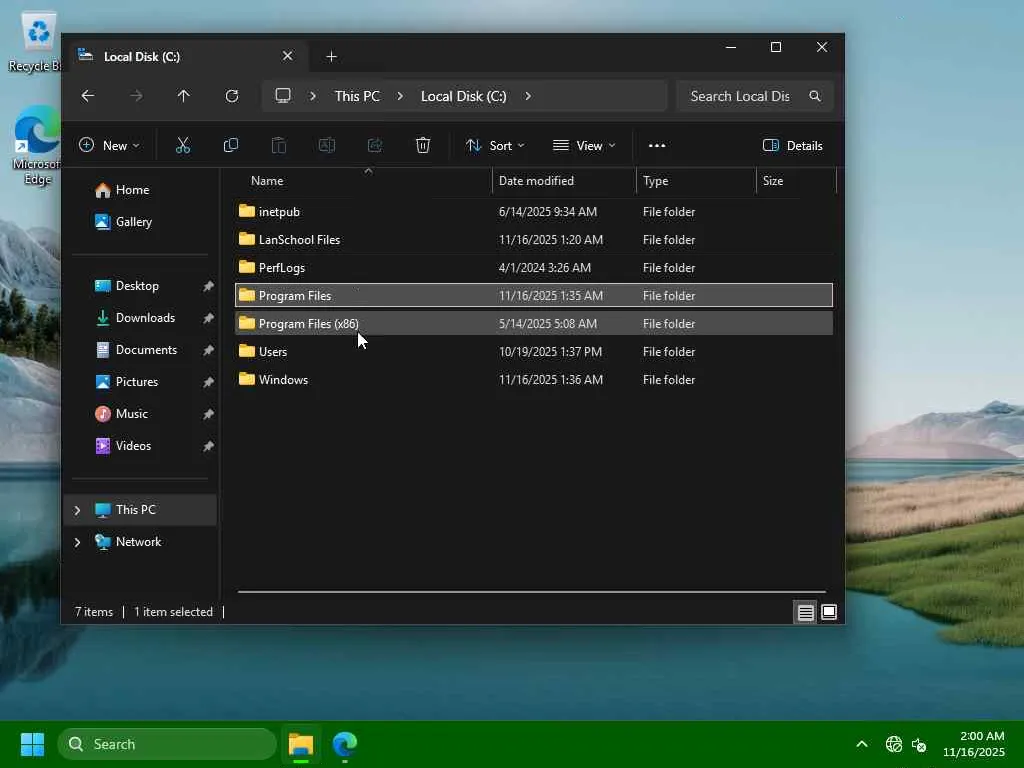Click the Search Local Disk field
Screen dimensions: 1024x768
[740, 96]
